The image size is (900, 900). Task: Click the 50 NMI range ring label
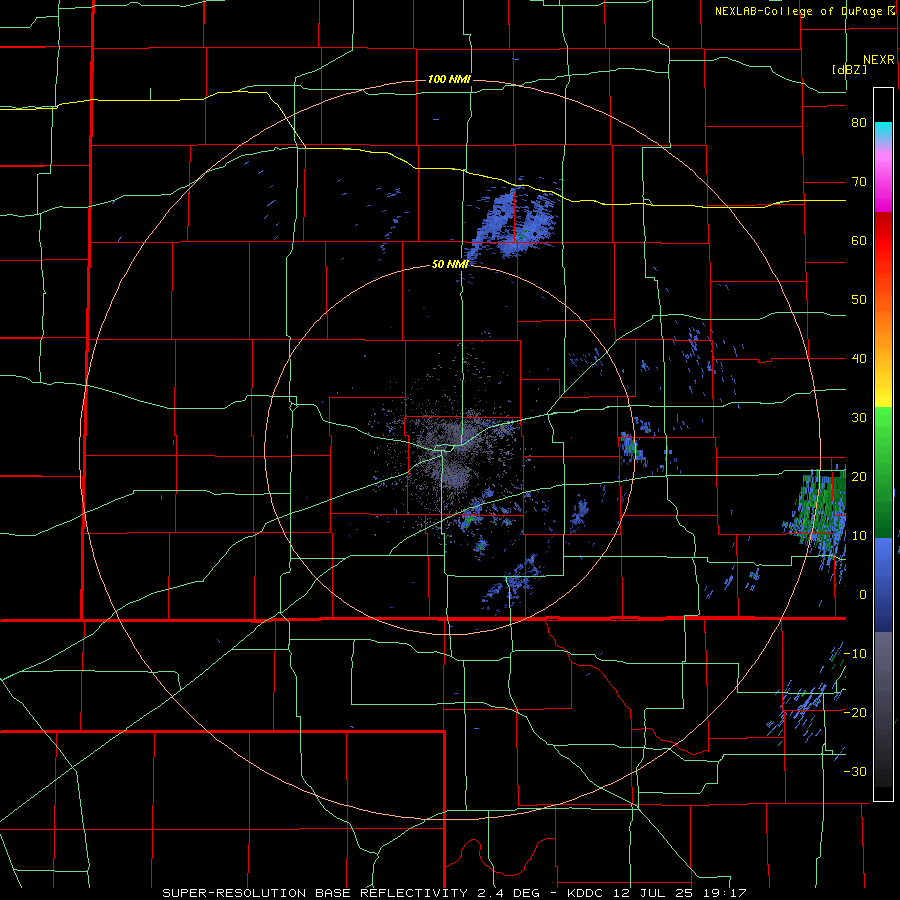[x=450, y=264]
